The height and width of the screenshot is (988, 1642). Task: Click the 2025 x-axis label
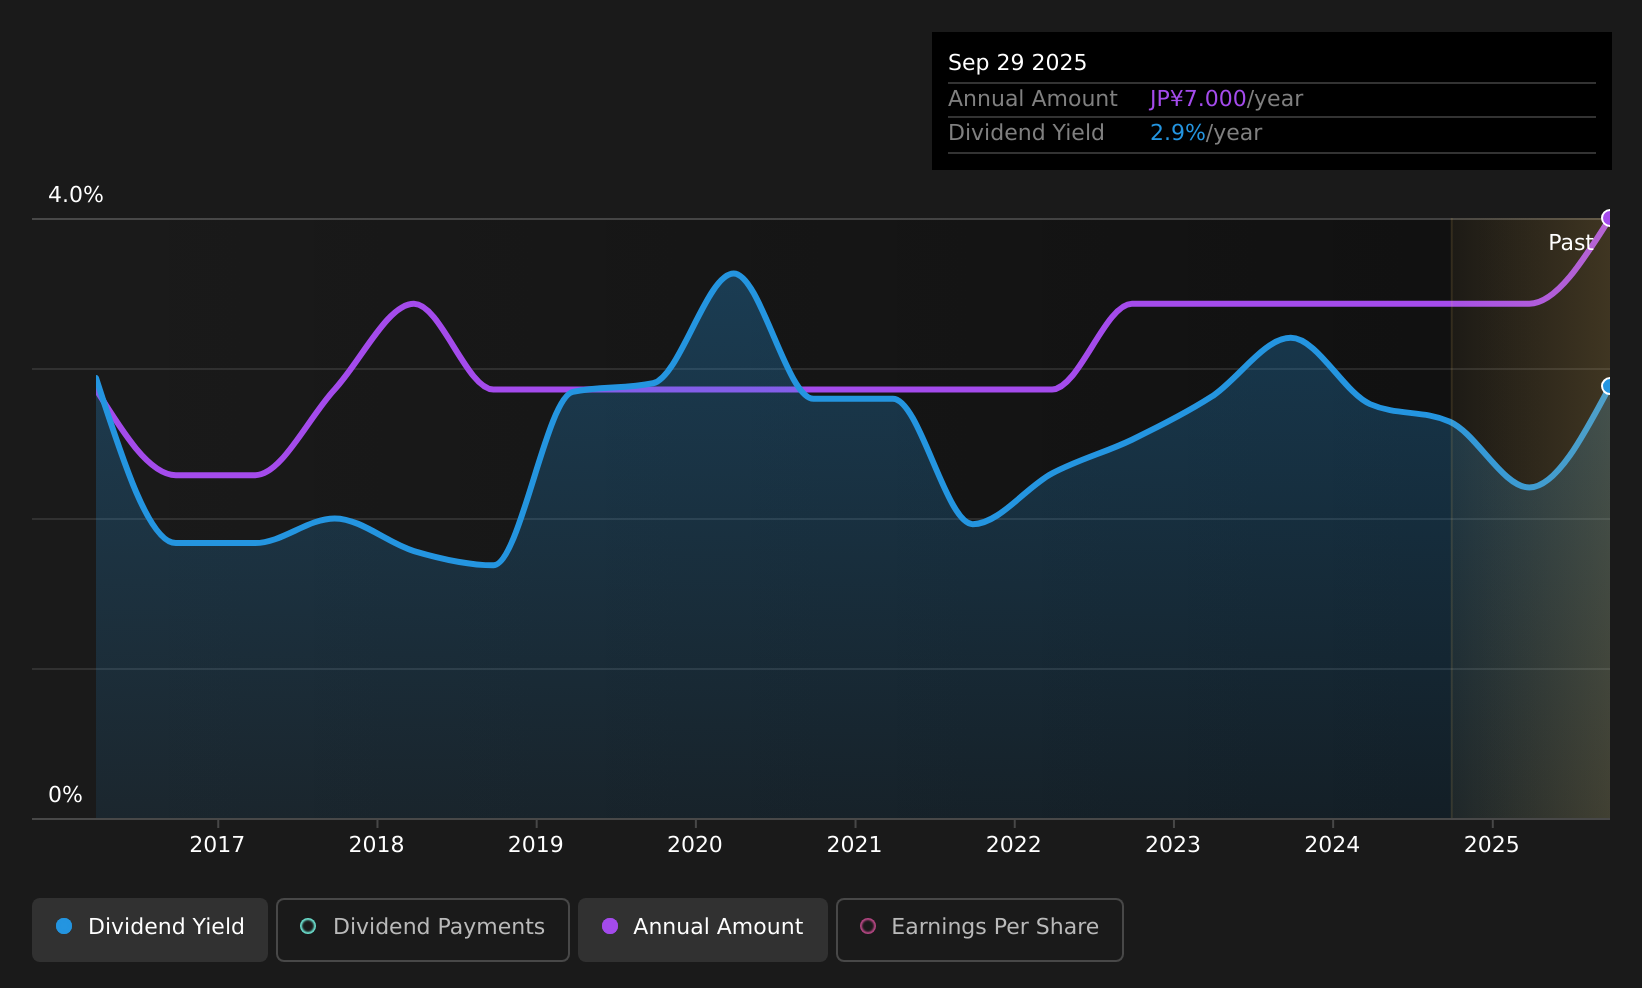(x=1492, y=845)
